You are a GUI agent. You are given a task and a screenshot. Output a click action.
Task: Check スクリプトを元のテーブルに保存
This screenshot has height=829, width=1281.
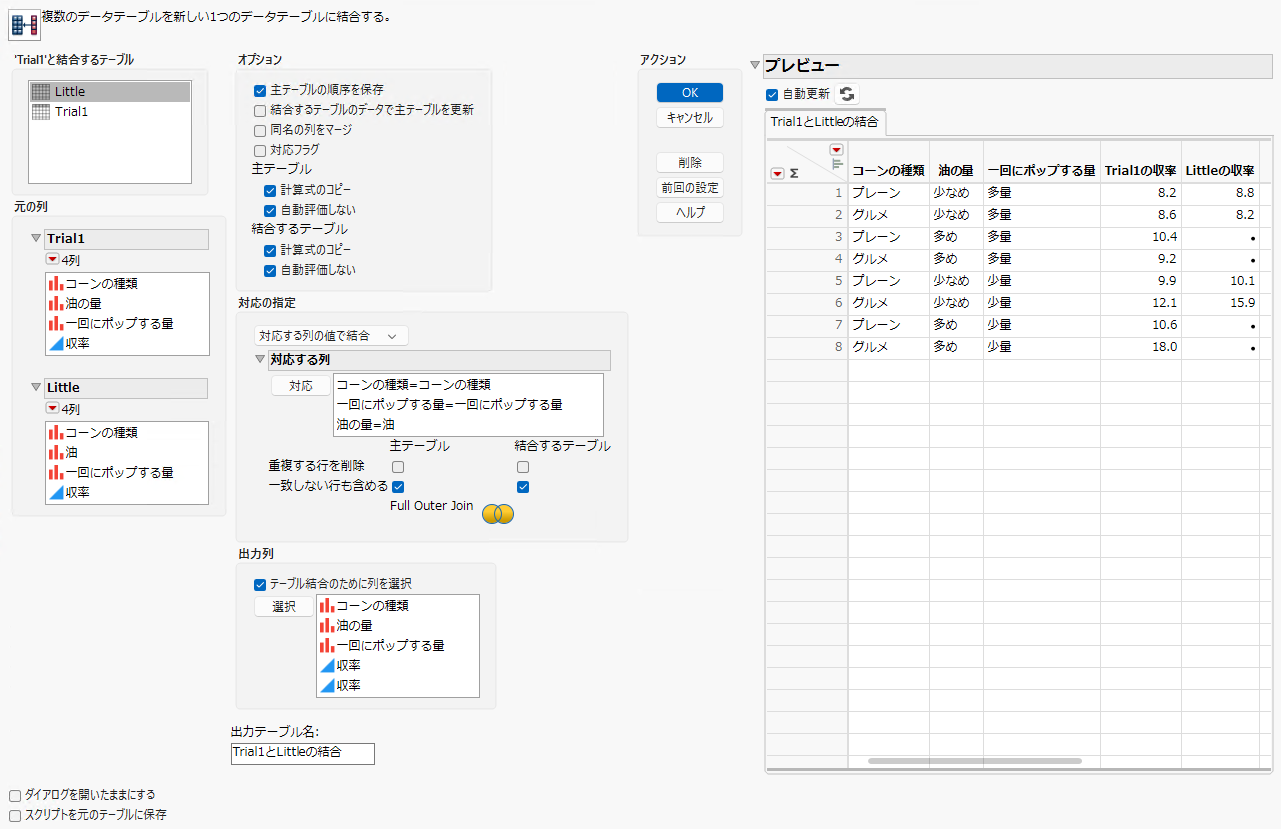pyautogui.click(x=15, y=815)
